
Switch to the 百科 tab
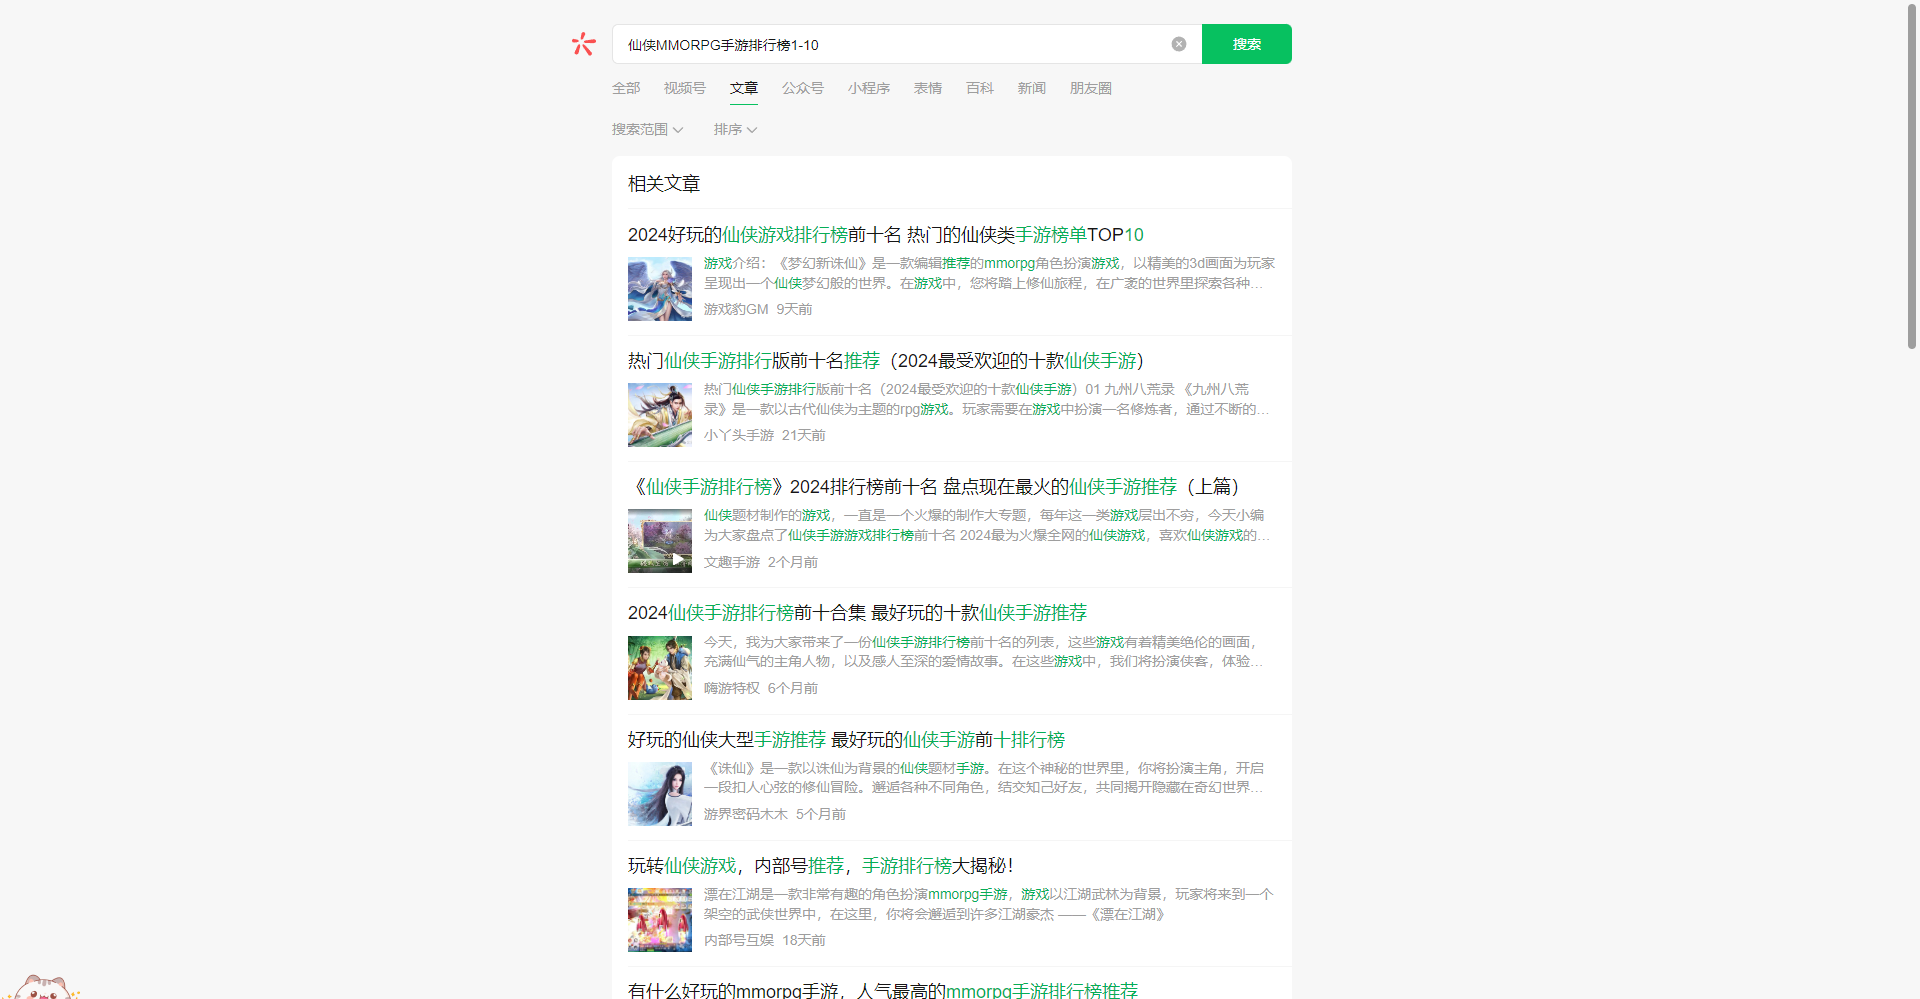(x=979, y=88)
